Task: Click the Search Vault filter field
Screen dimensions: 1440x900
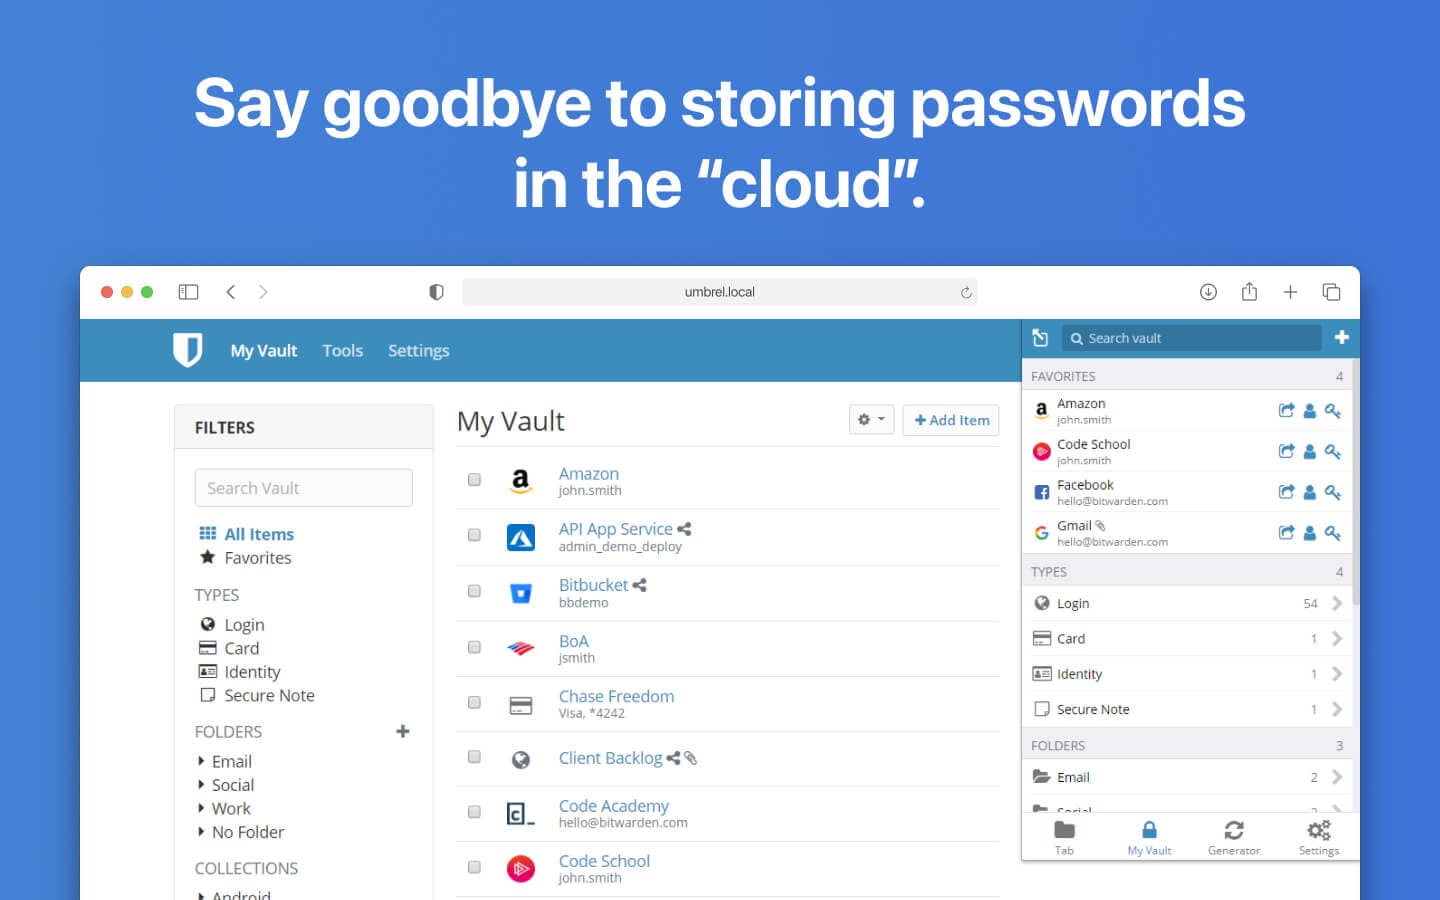Action: click(304, 488)
